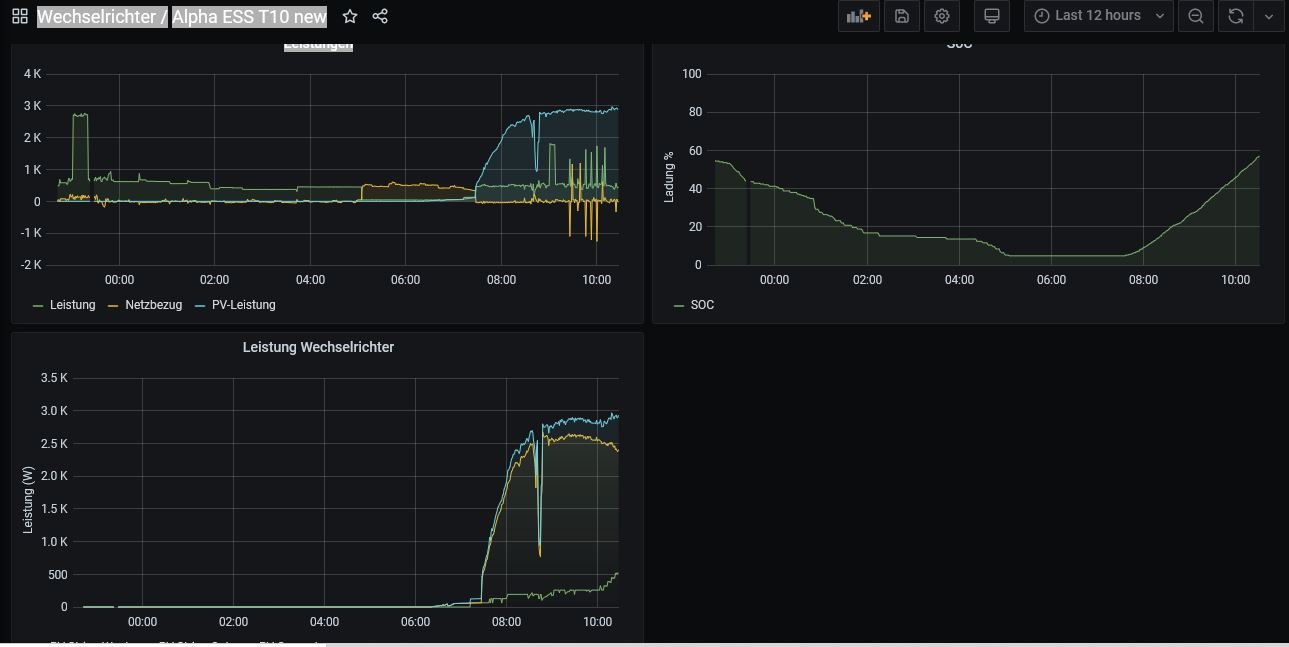Zoom out the time range
Image resolution: width=1289 pixels, height=647 pixels.
(x=1195, y=16)
